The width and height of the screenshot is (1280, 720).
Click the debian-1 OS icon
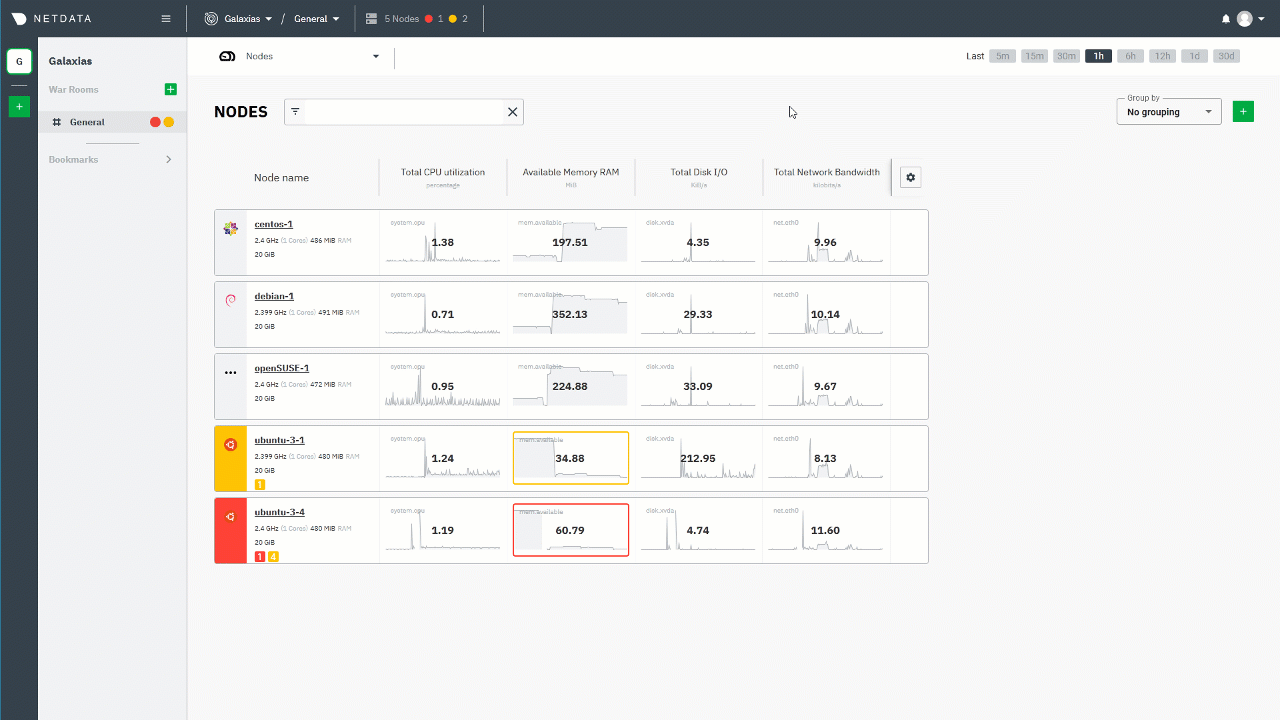coord(231,300)
